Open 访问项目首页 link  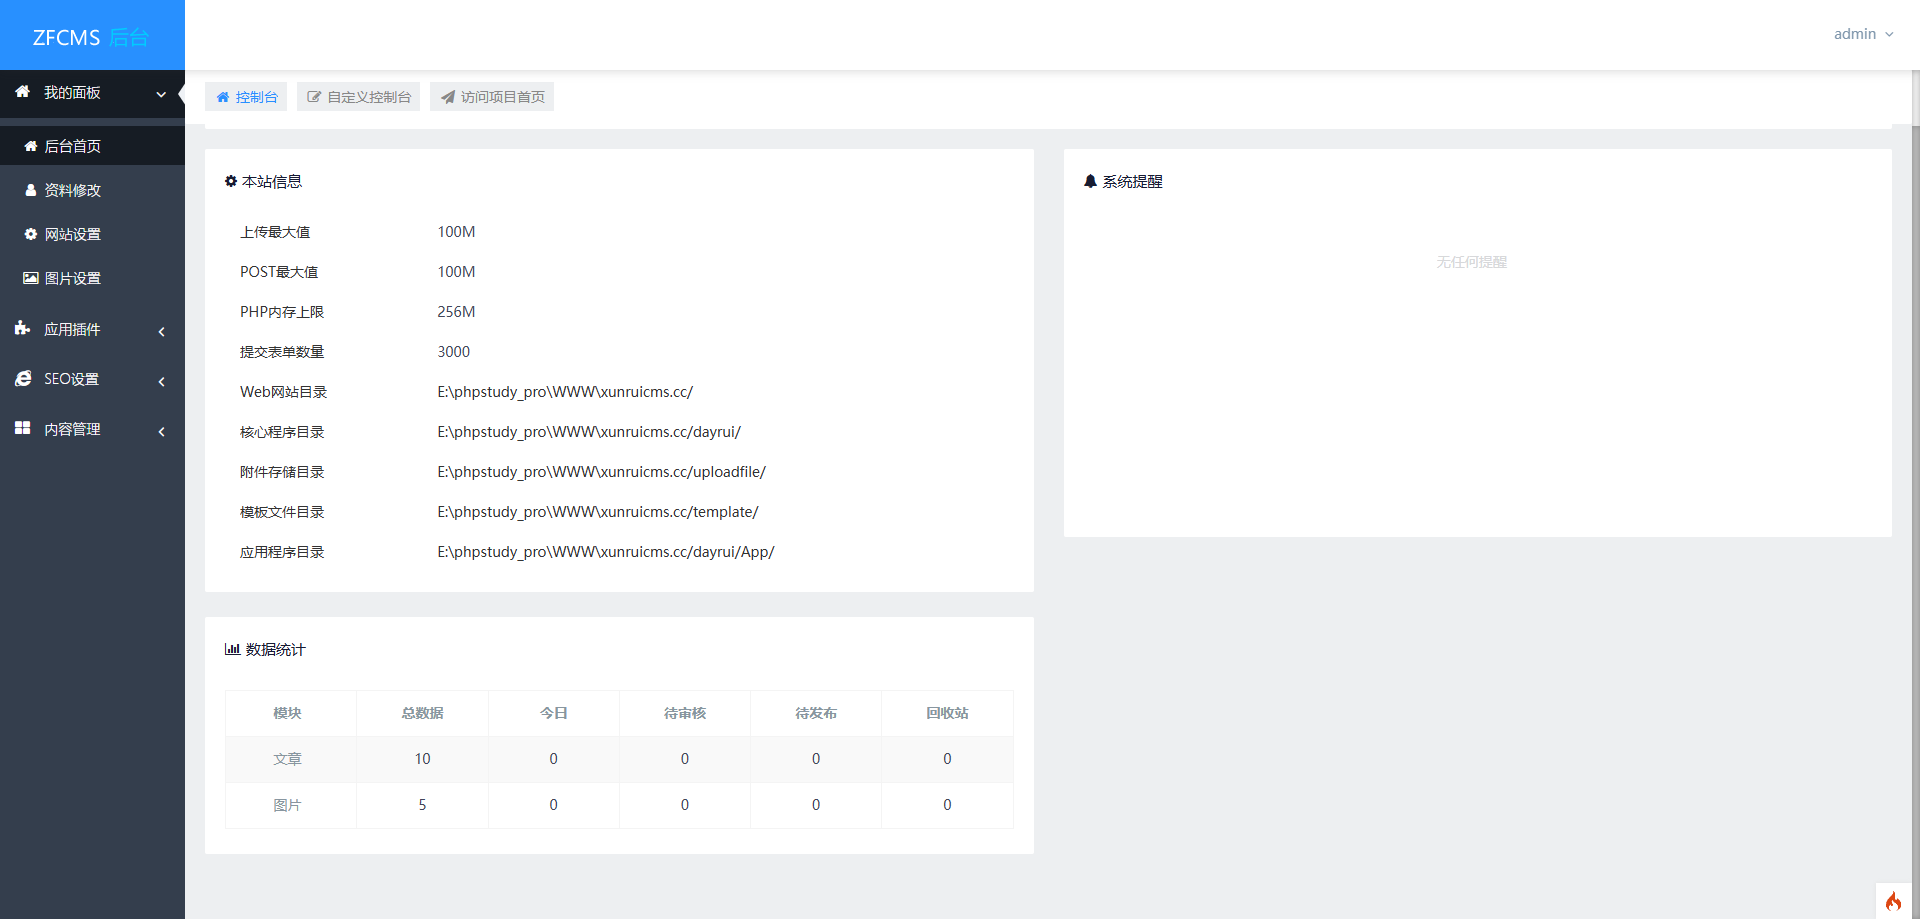(492, 97)
